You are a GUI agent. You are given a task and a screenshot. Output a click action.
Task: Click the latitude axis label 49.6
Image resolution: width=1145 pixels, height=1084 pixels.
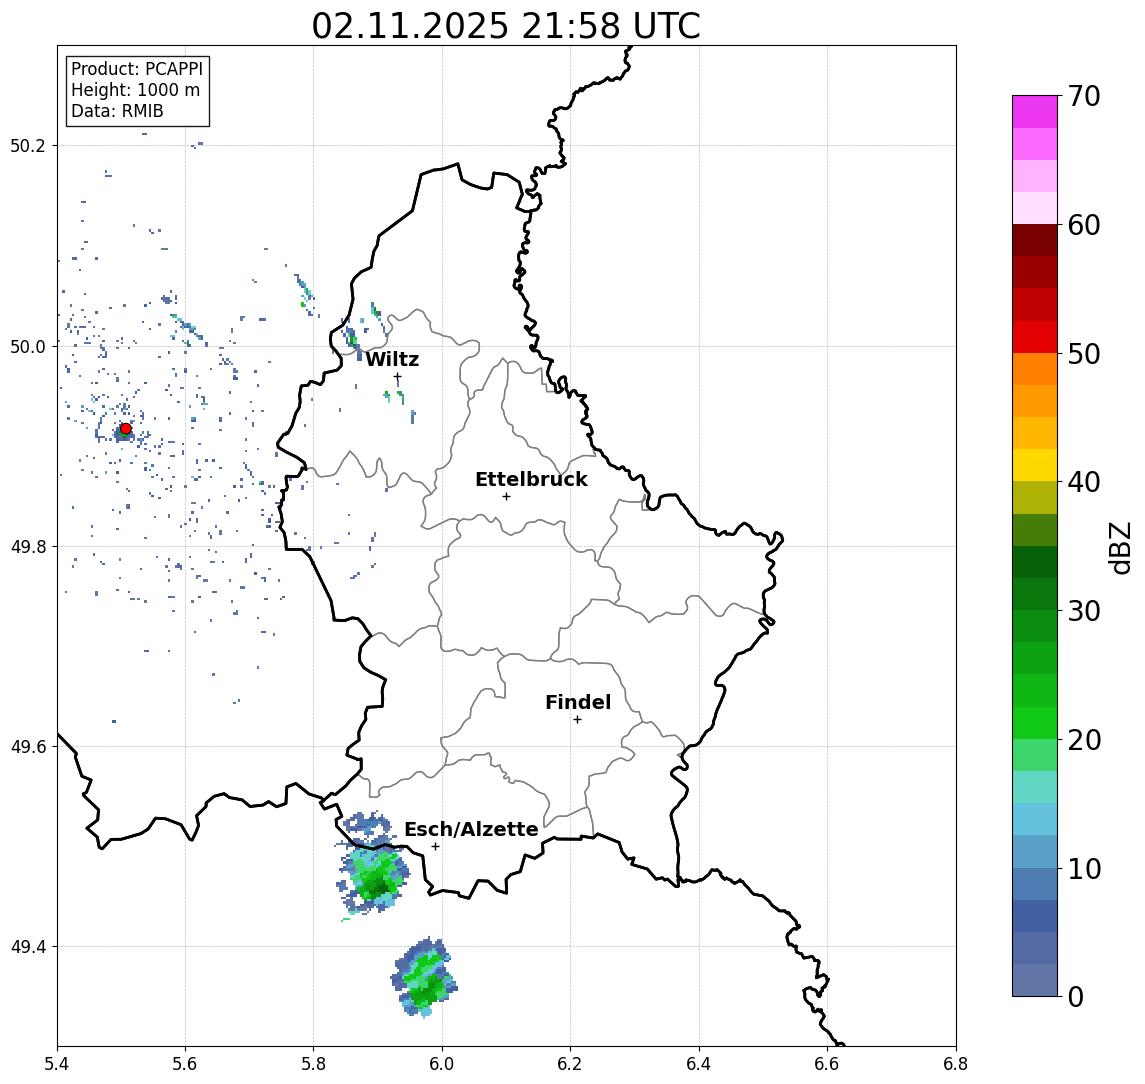click(x=28, y=747)
